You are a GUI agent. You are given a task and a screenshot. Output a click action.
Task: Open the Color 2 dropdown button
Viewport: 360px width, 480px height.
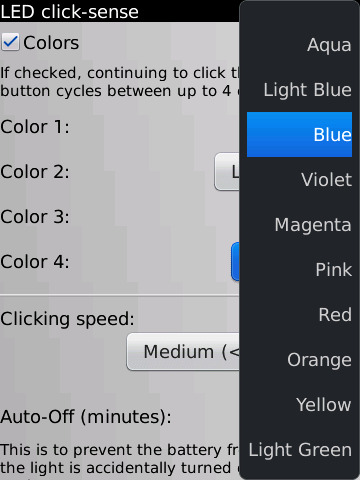[x=227, y=172]
